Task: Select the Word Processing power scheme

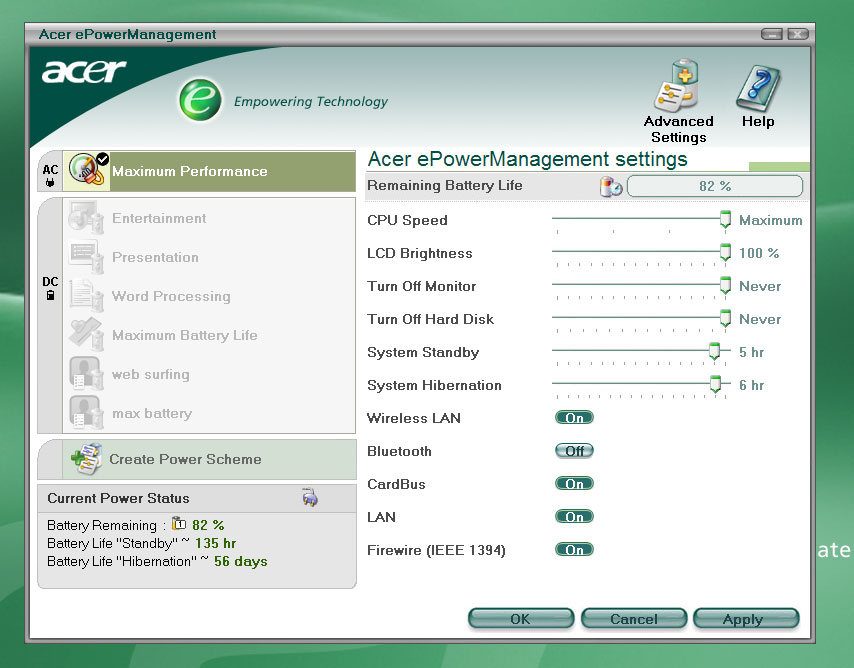Action: 209,296
